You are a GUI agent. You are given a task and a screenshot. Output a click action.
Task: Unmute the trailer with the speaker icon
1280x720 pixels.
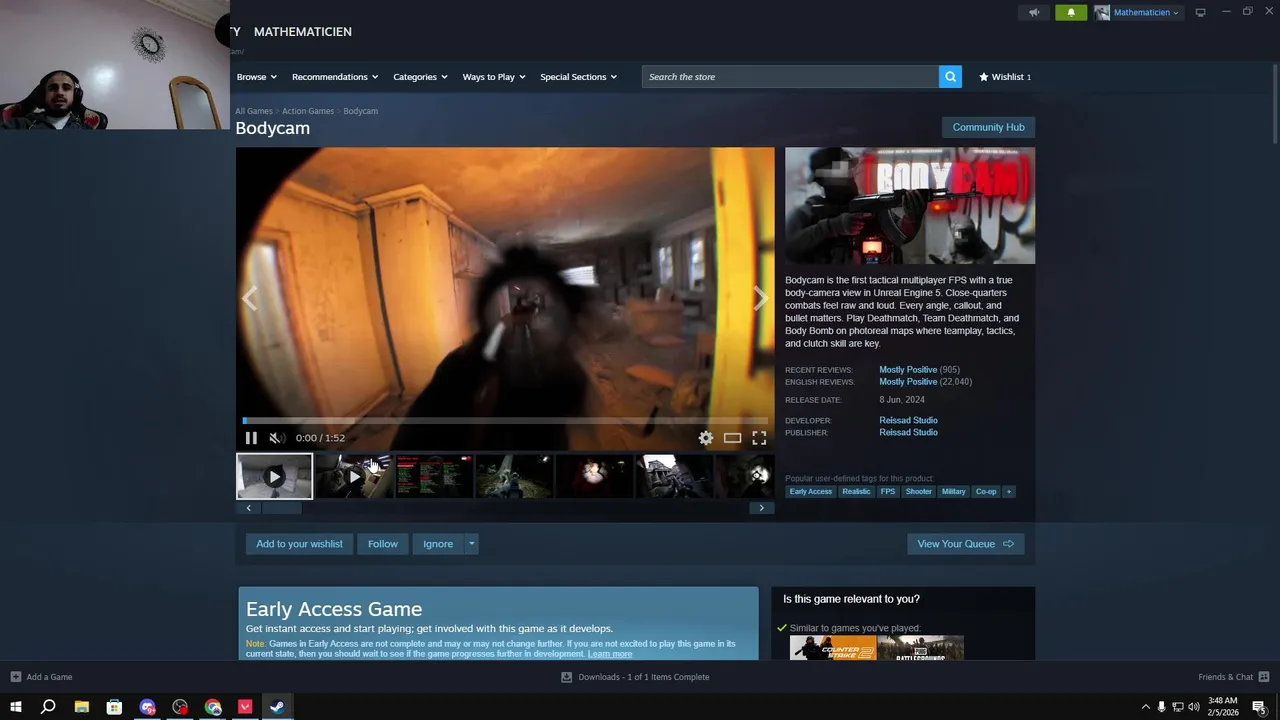click(276, 438)
